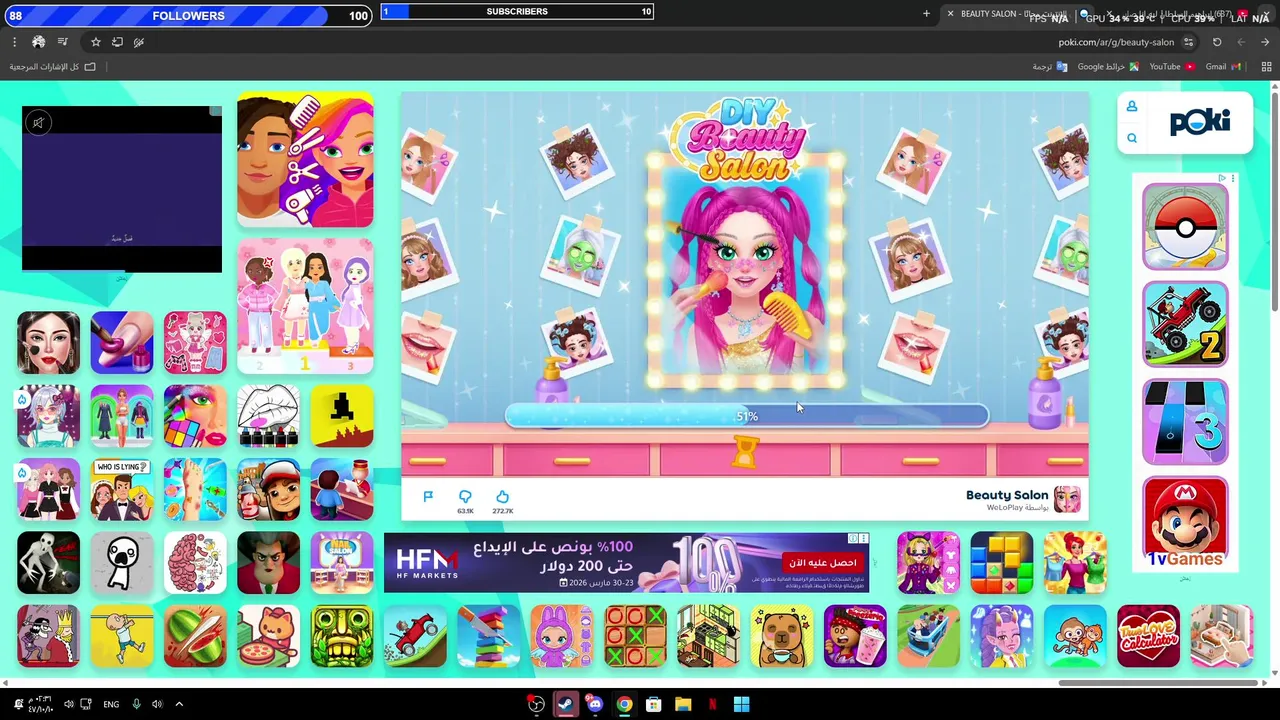Open the Gmail bookmark
Viewport: 1280px width, 720px height.
click(1223, 67)
